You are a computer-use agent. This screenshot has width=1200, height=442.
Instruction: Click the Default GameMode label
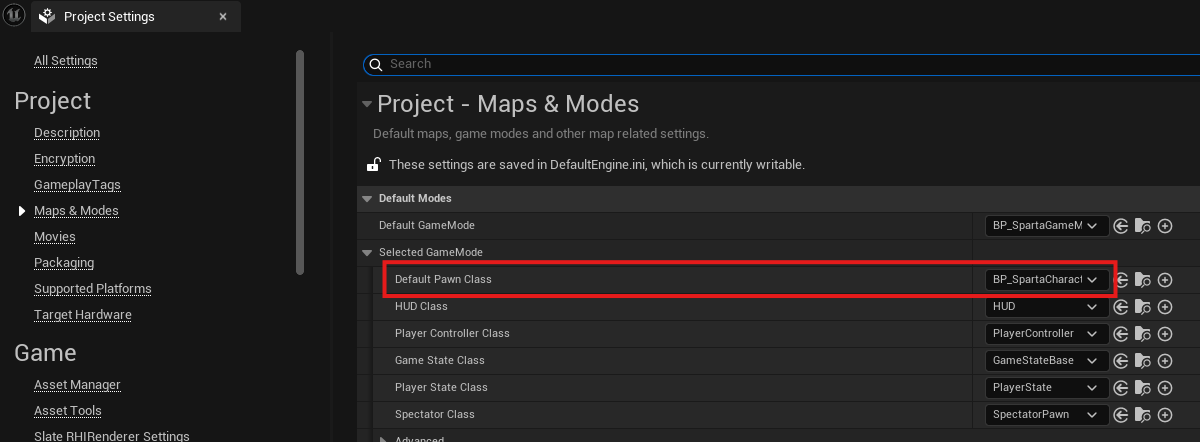click(427, 225)
